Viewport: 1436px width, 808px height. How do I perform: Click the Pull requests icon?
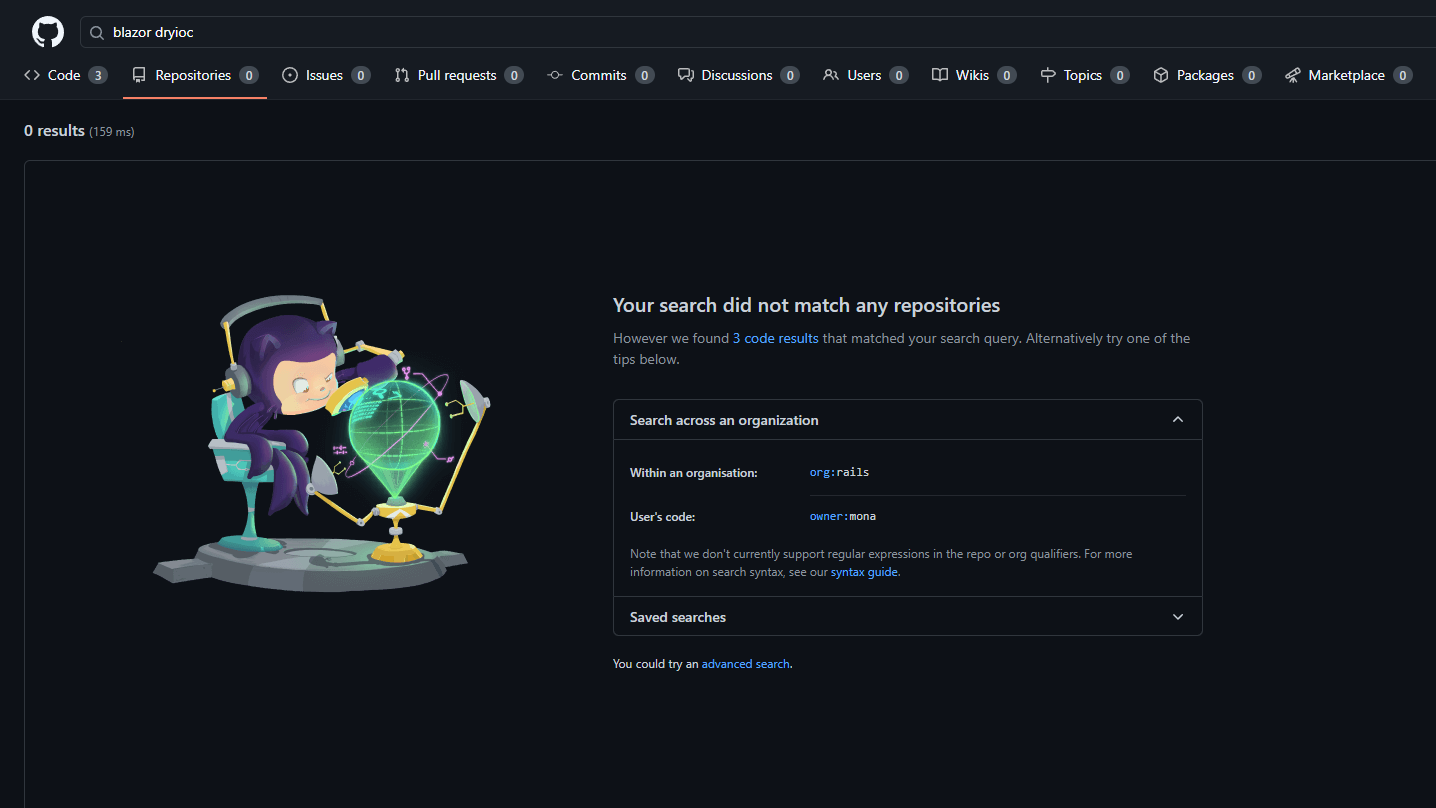[x=402, y=75]
